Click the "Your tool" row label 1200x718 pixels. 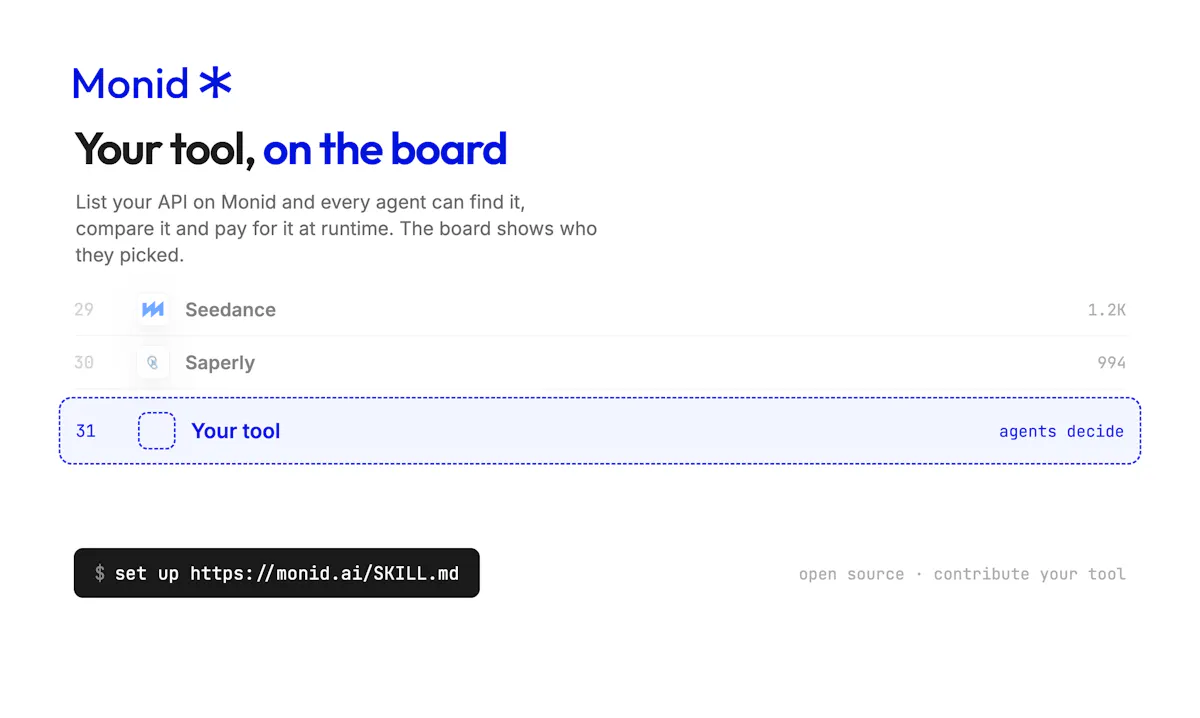coord(236,431)
